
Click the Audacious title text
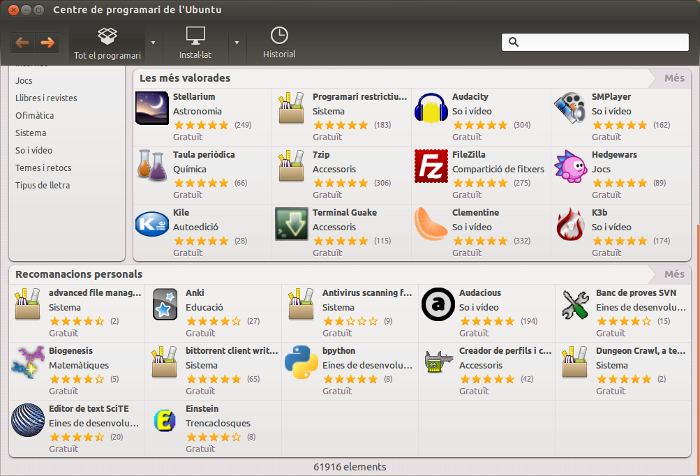tap(480, 293)
